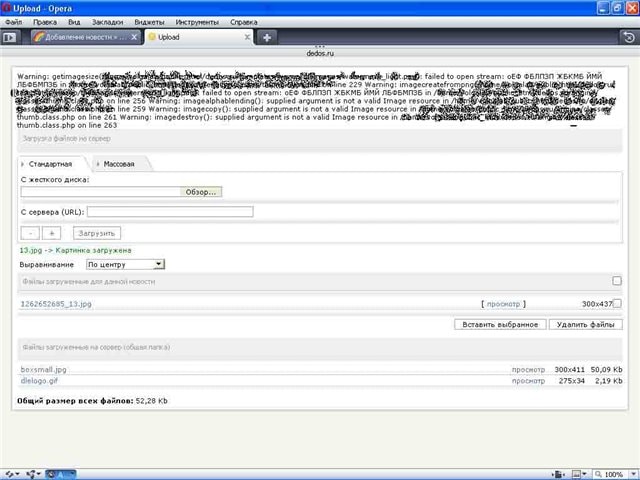Click the 2,19 Kb size value
Screen dimensions: 640x480
click(609, 381)
